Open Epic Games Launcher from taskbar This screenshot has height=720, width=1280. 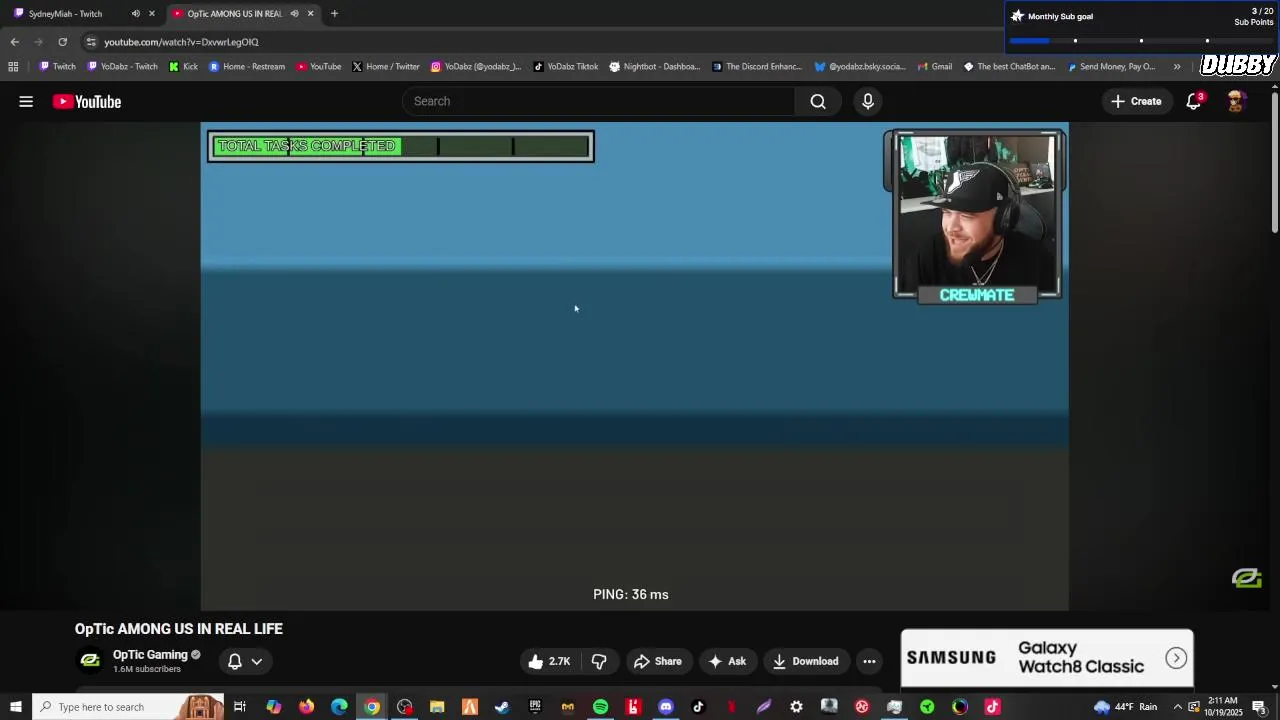point(535,707)
